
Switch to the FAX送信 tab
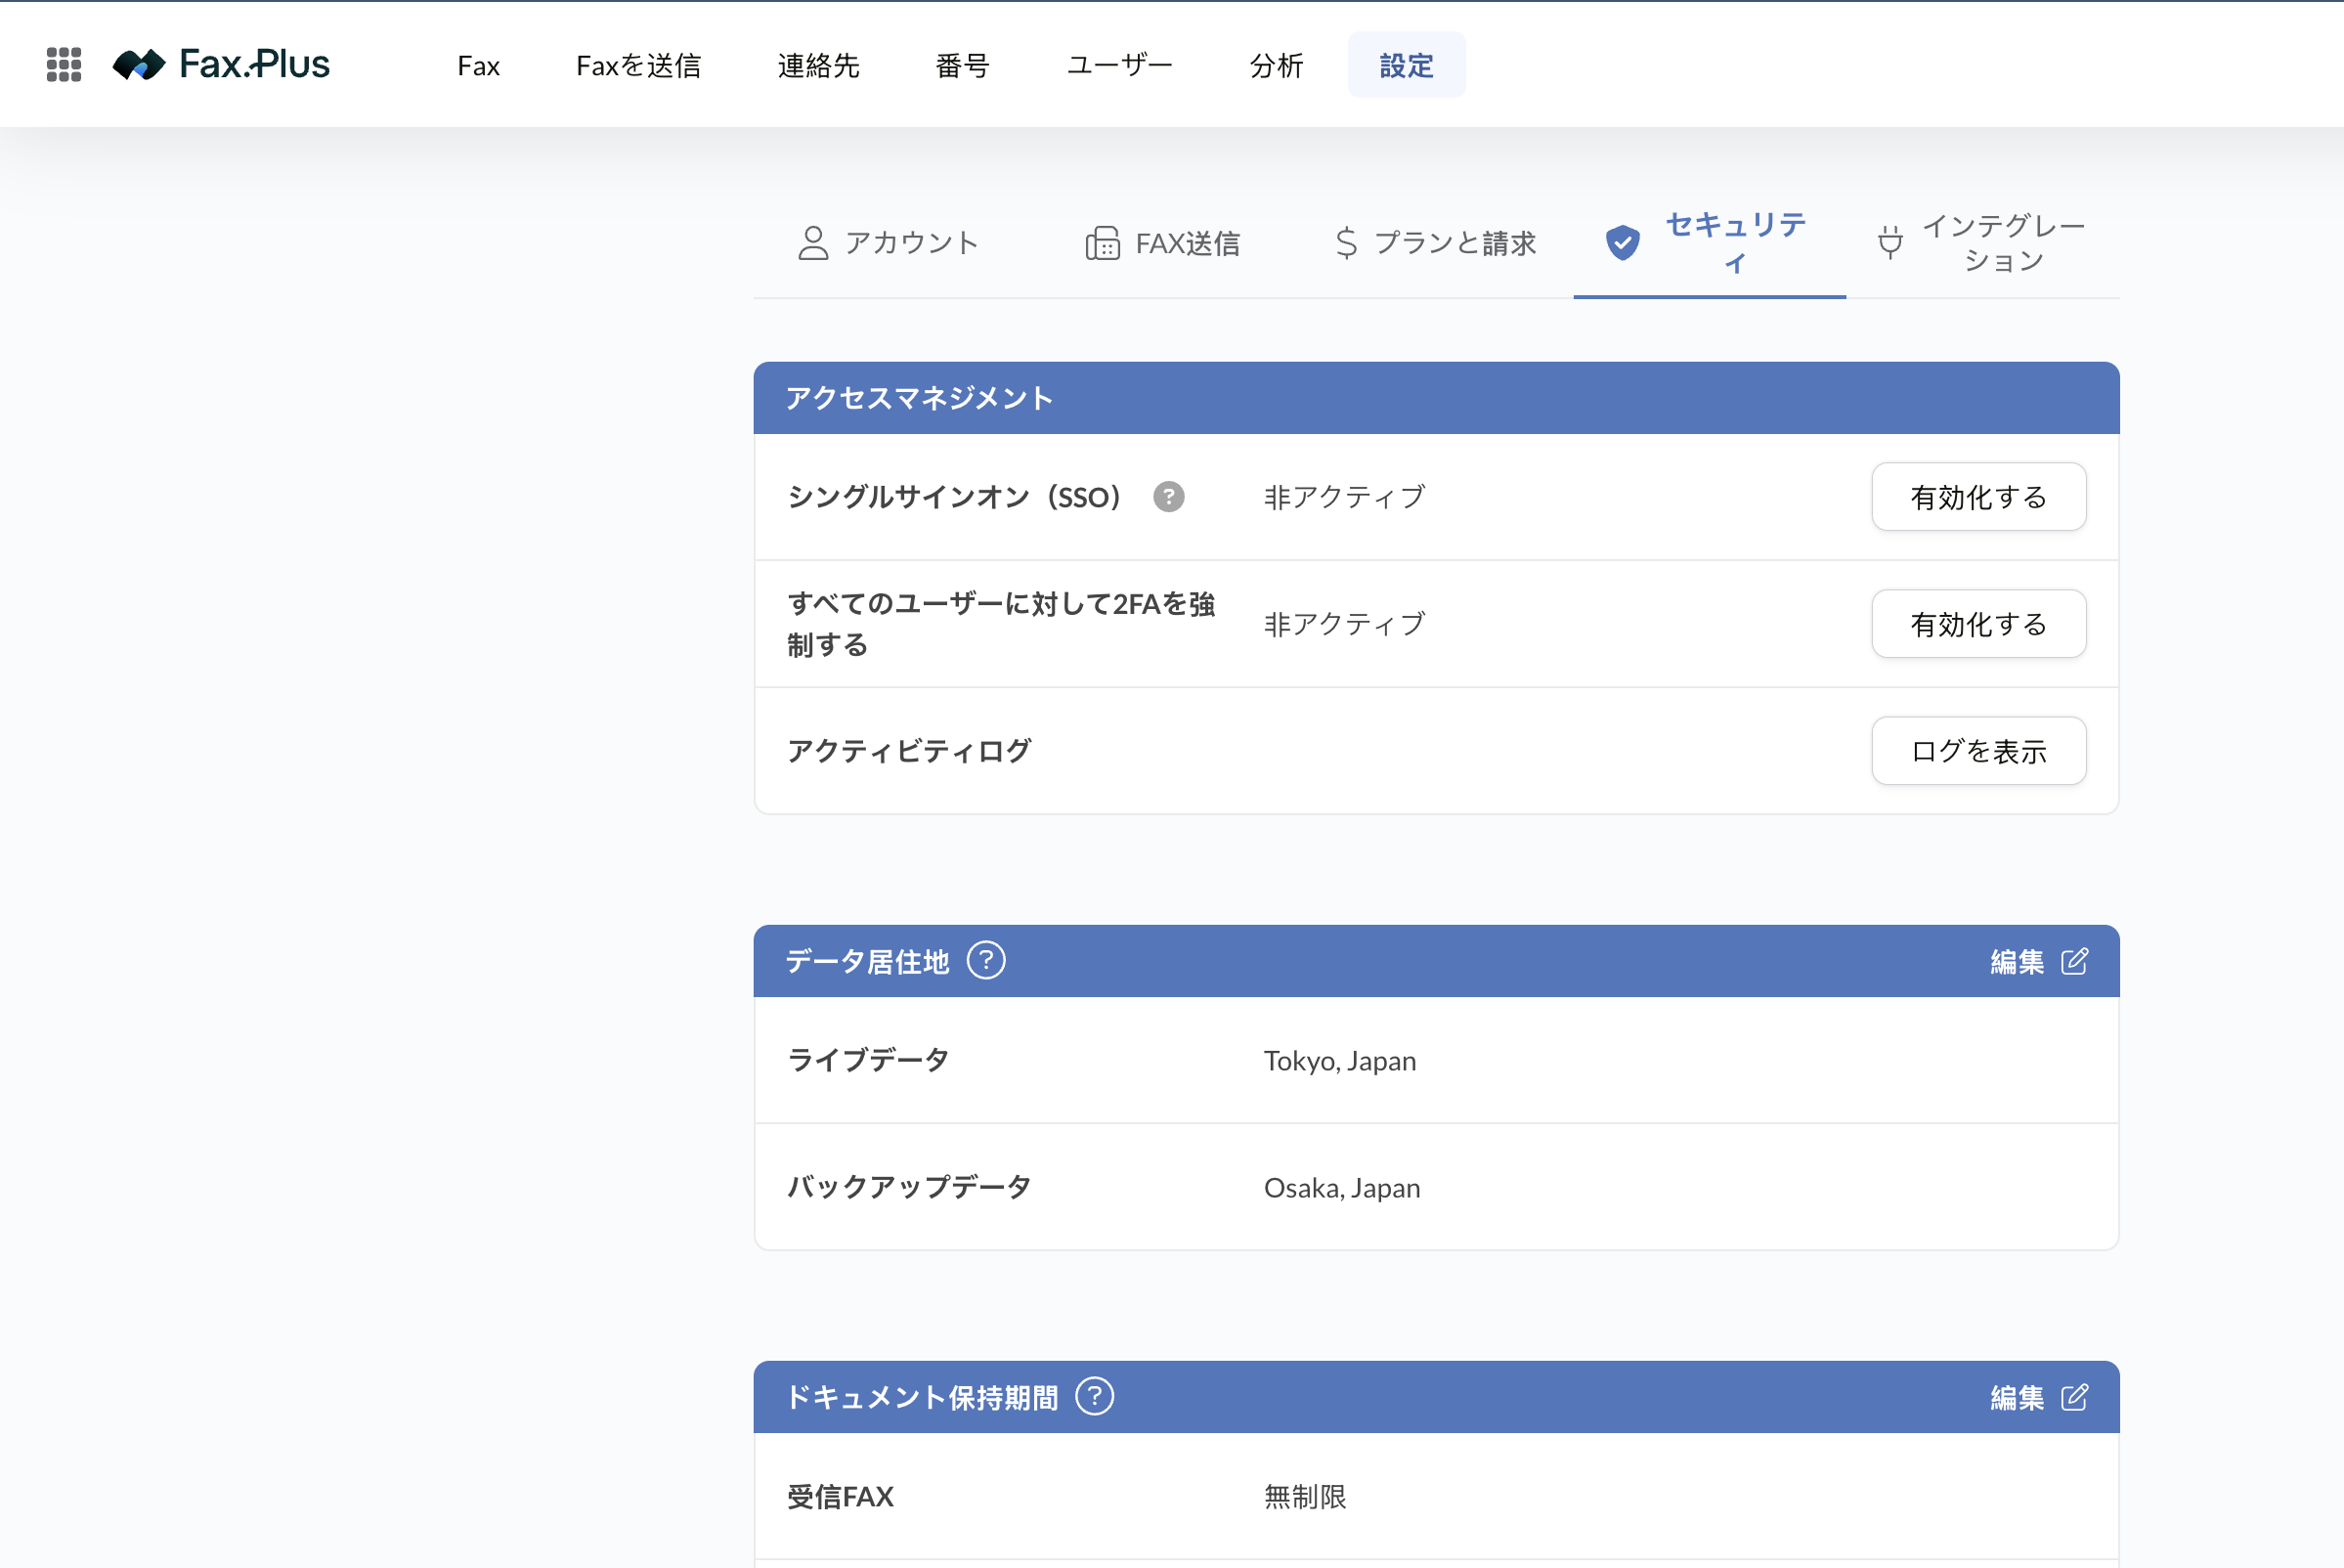[x=1163, y=243]
